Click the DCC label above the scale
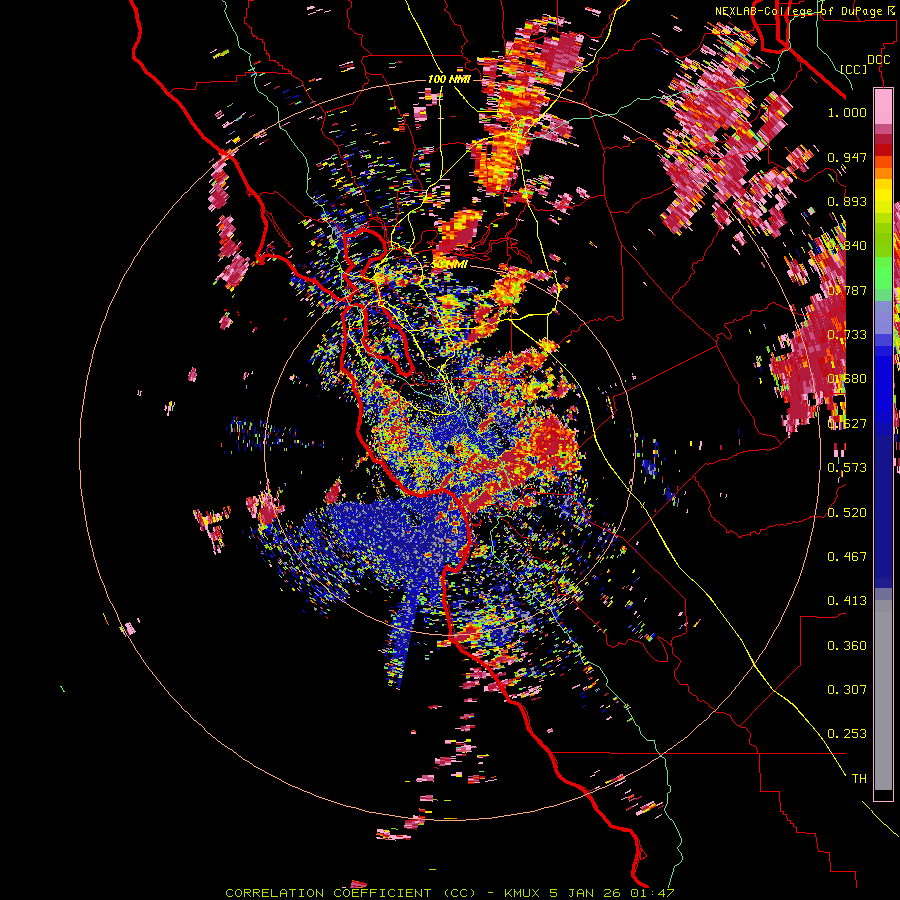The width and height of the screenshot is (900, 900). (x=878, y=60)
